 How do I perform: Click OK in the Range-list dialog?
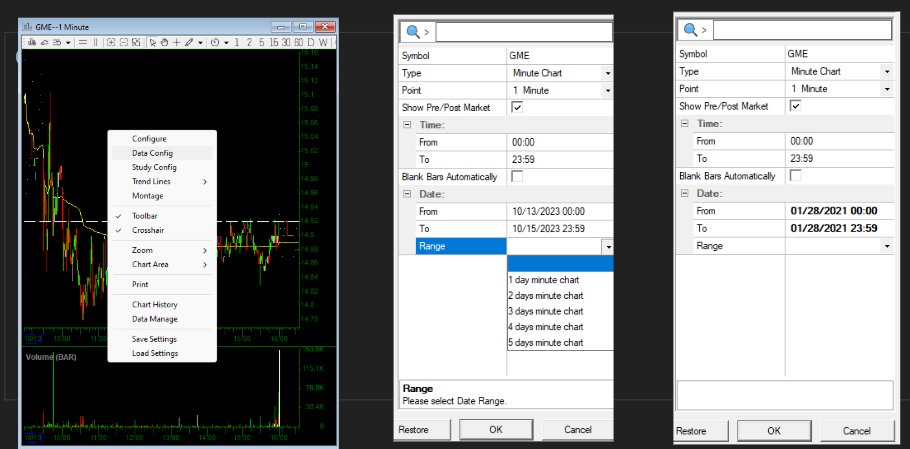496,430
